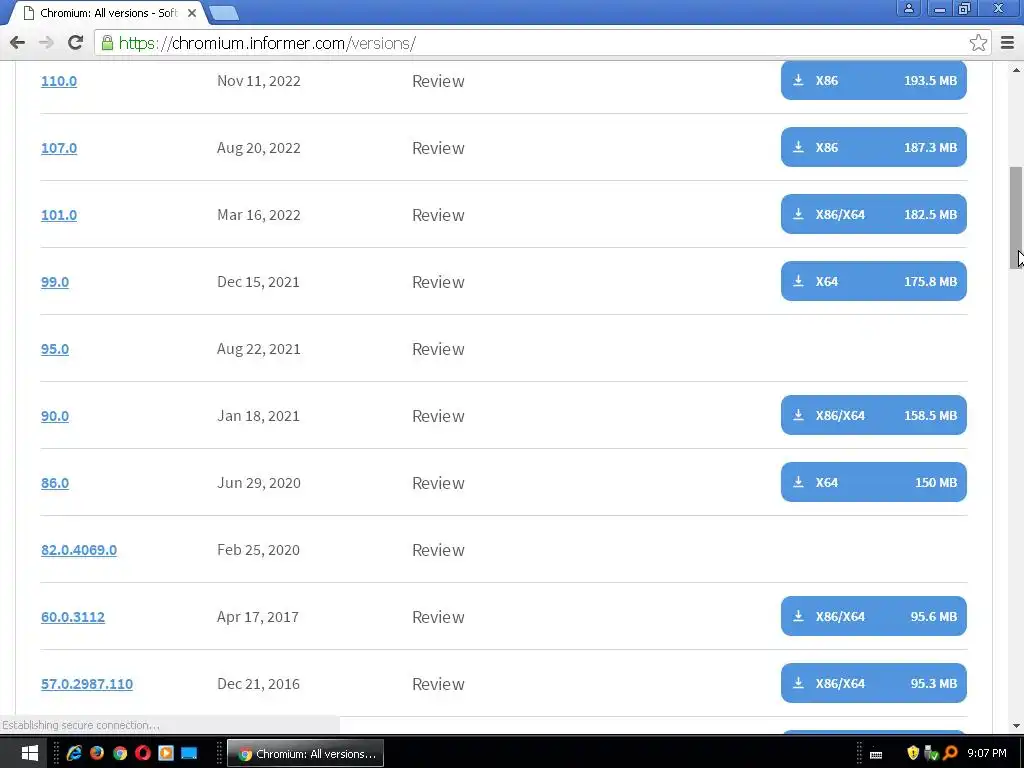Download X86/X64 95.3 MB build
Screen dimensions: 1024x768
(873, 683)
